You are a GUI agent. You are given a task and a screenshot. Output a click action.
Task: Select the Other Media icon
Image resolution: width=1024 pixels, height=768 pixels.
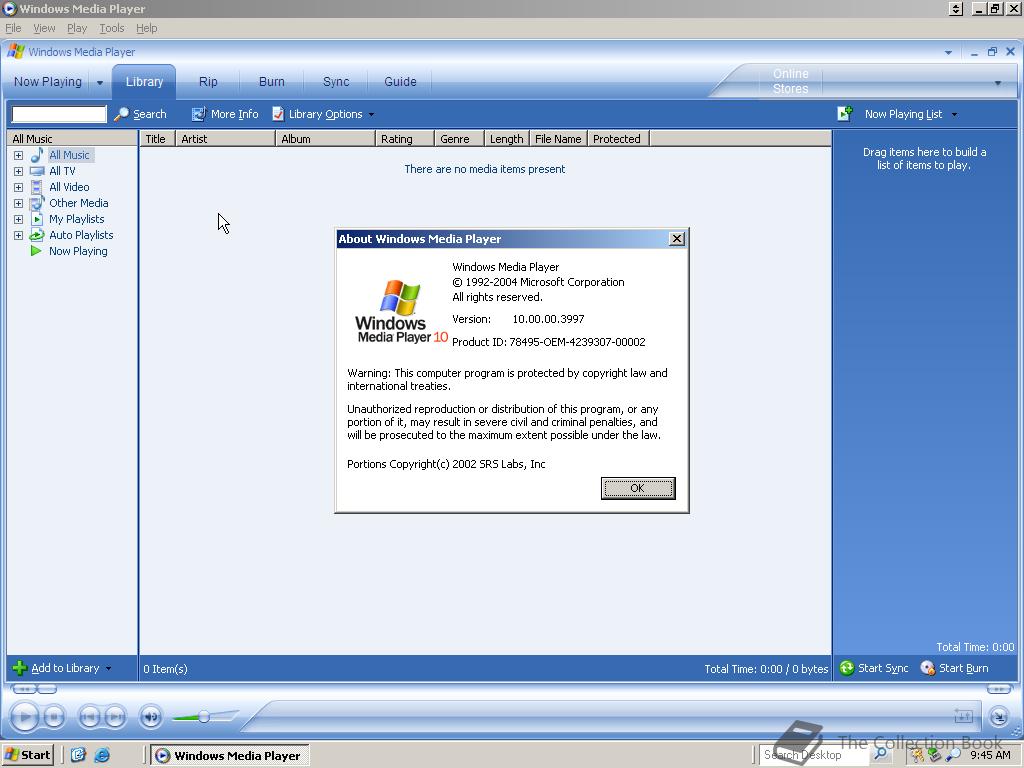[x=37, y=203]
